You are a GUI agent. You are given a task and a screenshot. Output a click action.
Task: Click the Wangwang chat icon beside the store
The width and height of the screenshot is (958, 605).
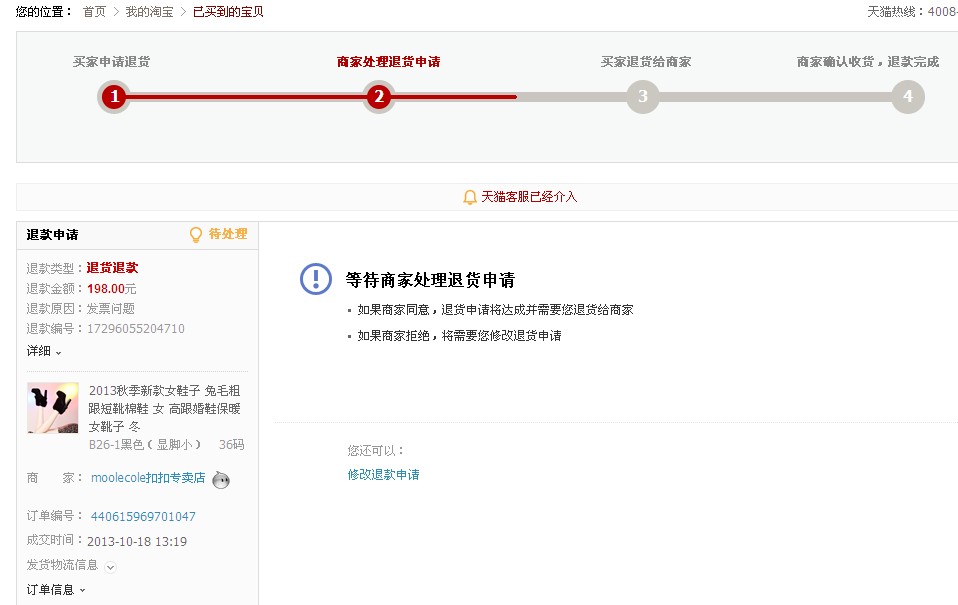pos(221,480)
